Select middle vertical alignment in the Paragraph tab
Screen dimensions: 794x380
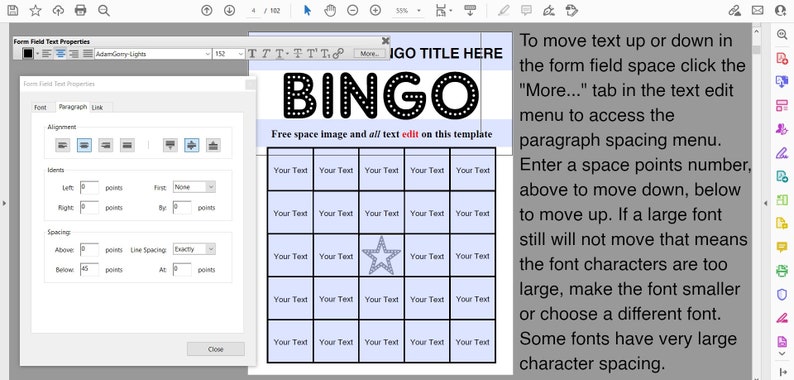coord(191,145)
